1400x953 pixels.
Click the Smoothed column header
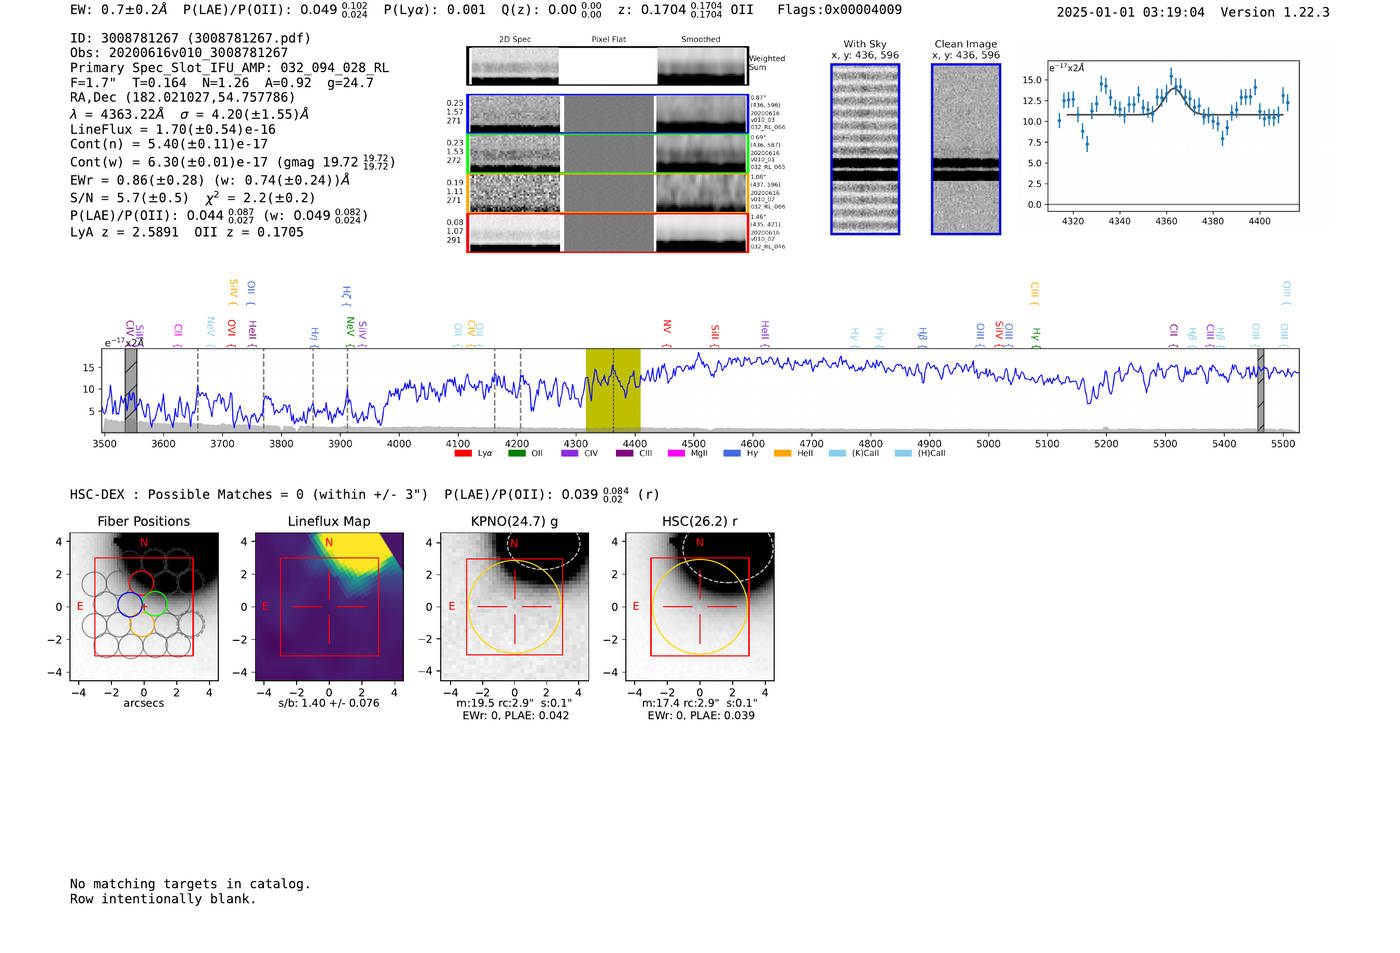coord(700,40)
